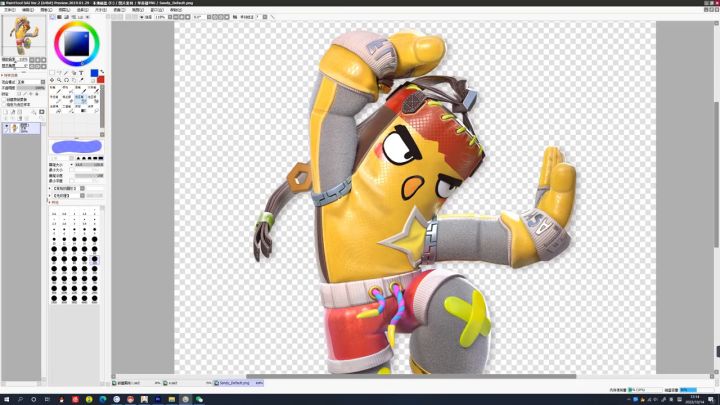Viewport: 720px width, 405px height.
Task: Choose the Airbrush tool
Action: click(x=68, y=90)
